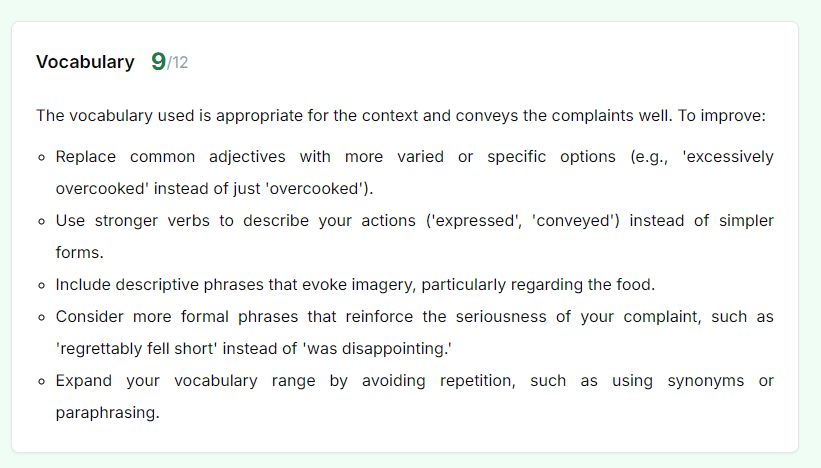Click the bullet marker beside "Expand your vocabulary"
821x468 pixels.
[42, 382]
